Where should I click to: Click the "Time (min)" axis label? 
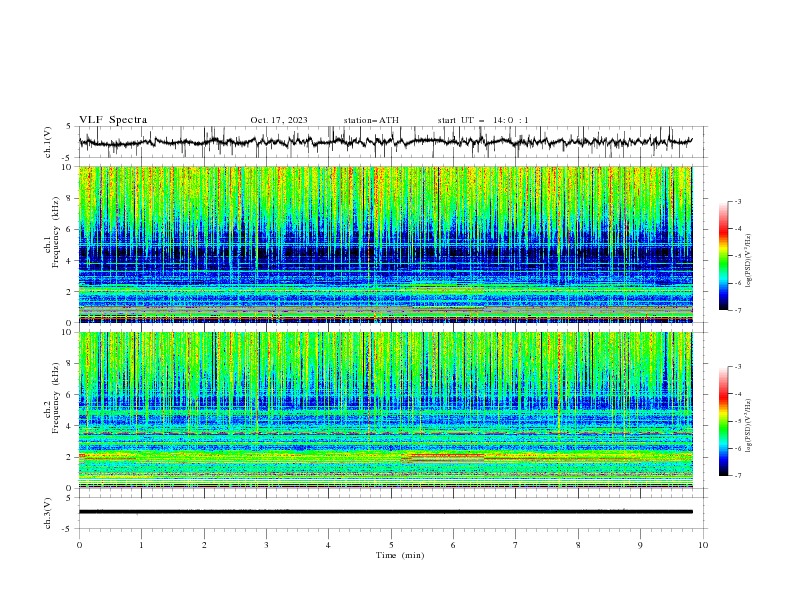400,555
